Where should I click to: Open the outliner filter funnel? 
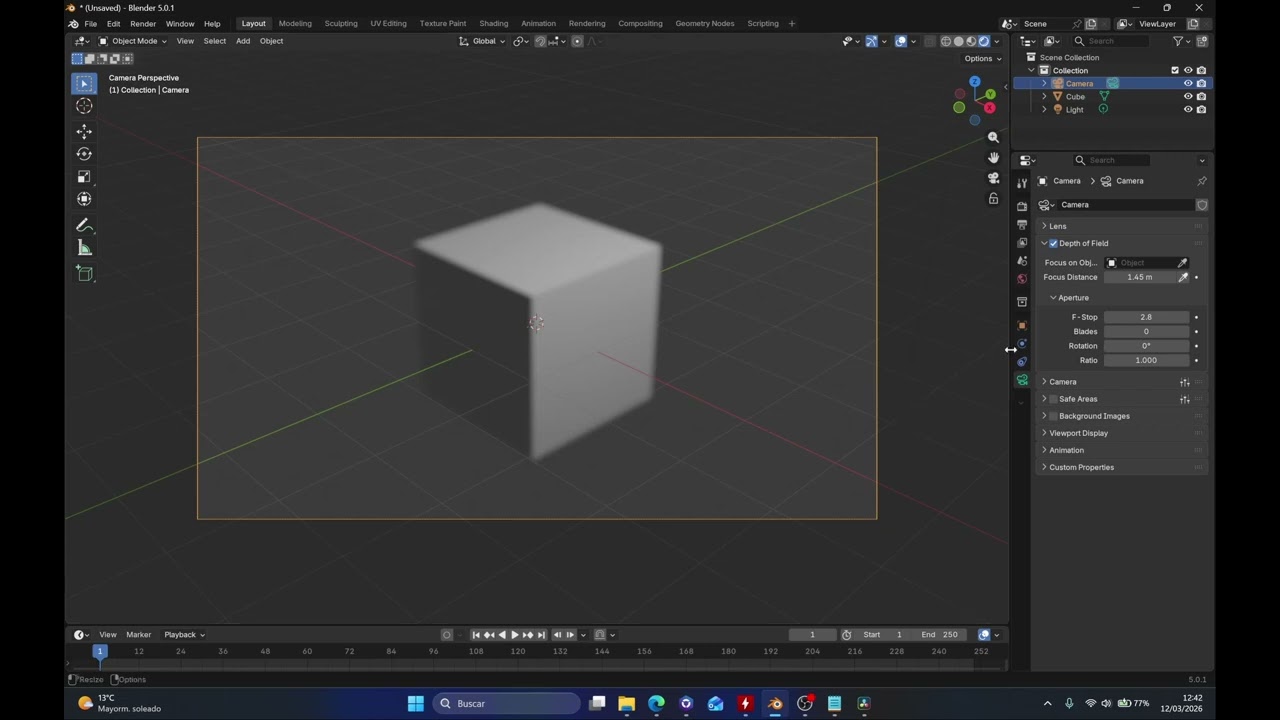coord(1178,41)
